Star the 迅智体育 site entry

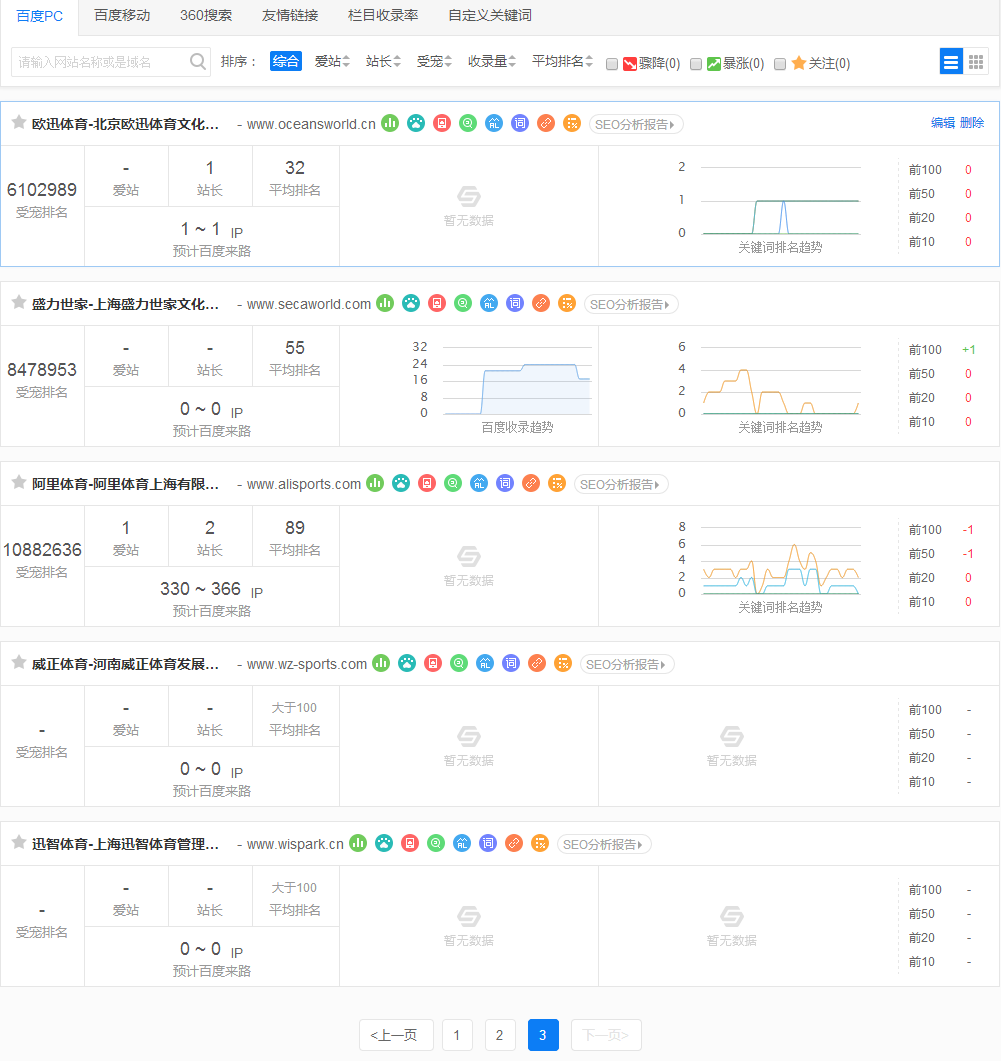19,842
